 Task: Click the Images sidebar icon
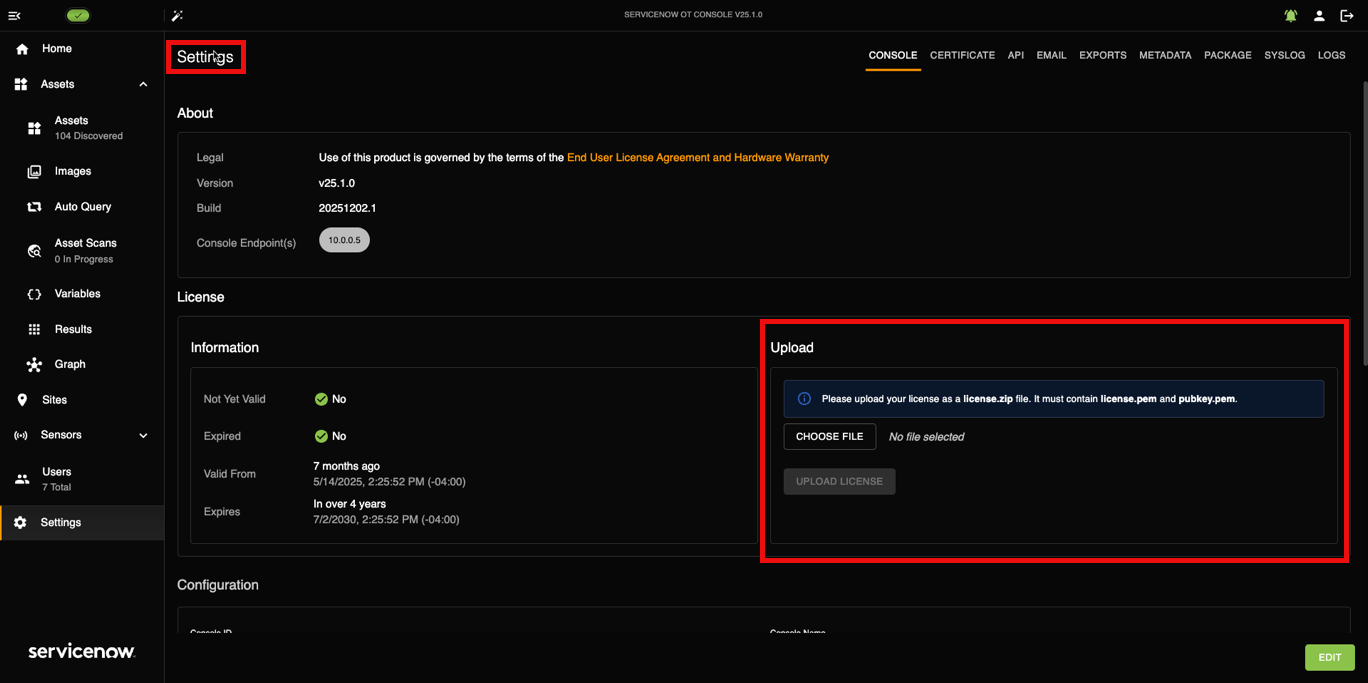click(x=34, y=172)
